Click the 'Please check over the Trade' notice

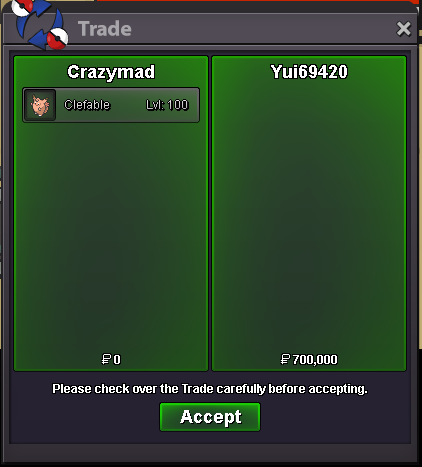click(210, 389)
